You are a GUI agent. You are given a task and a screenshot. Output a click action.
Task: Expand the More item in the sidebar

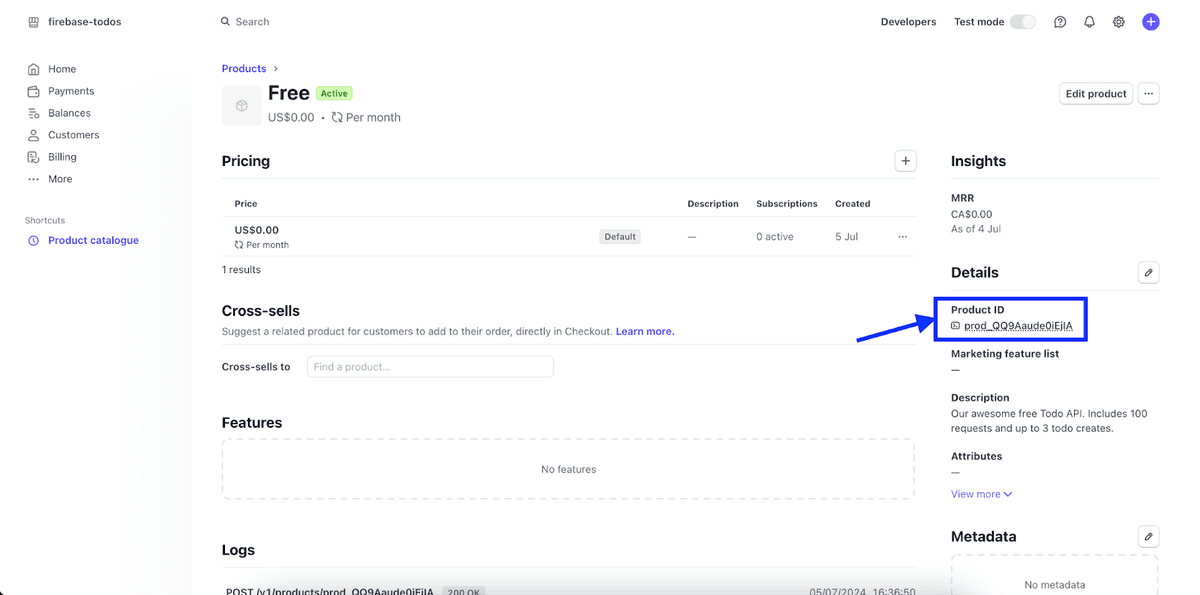click(x=60, y=178)
